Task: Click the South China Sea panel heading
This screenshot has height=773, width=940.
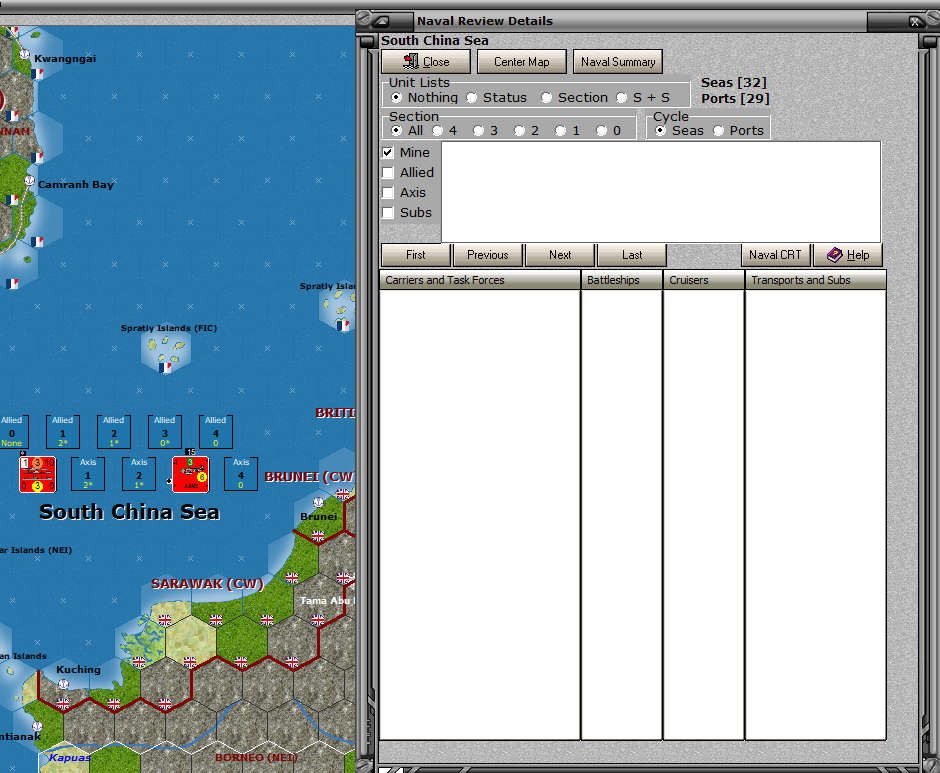Action: pyautogui.click(x=435, y=41)
